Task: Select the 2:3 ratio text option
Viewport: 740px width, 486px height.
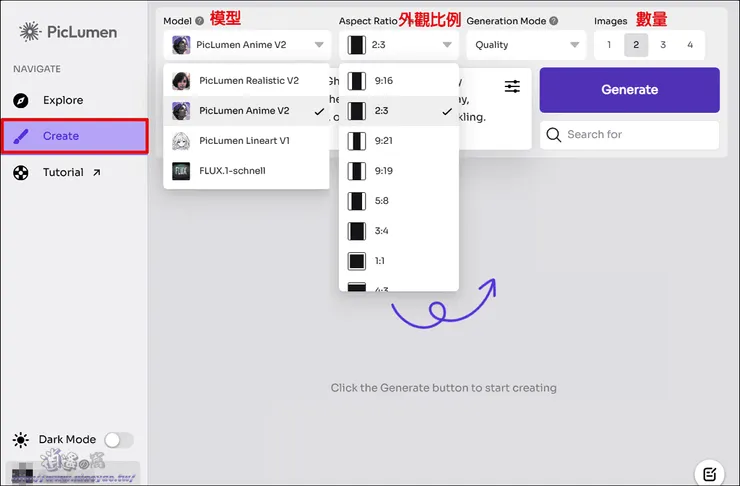Action: 381,111
